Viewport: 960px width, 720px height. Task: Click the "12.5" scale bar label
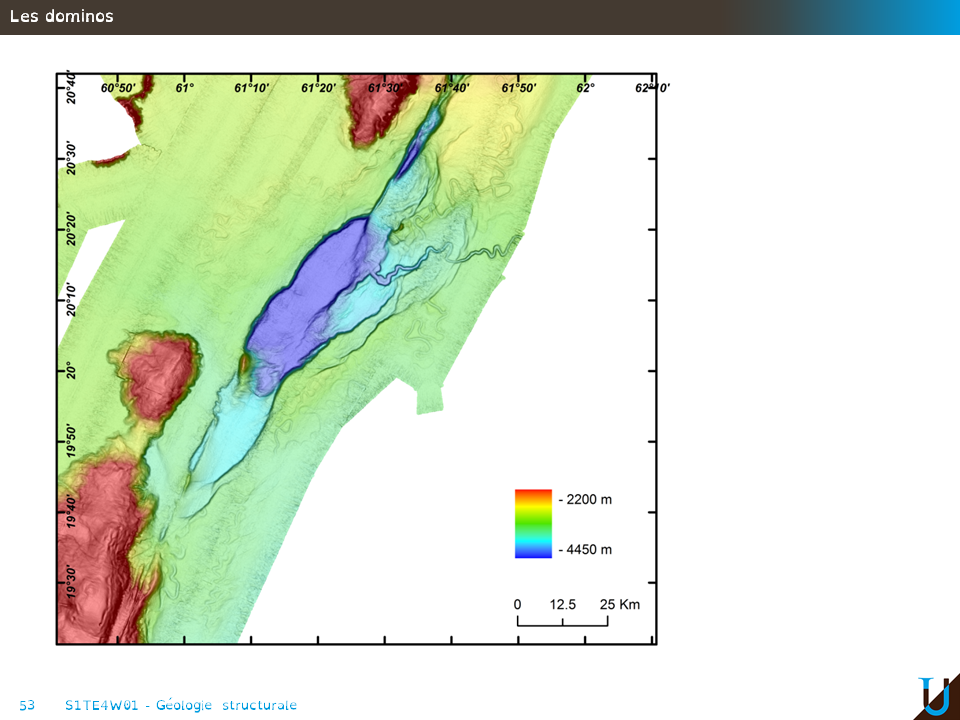(x=563, y=604)
